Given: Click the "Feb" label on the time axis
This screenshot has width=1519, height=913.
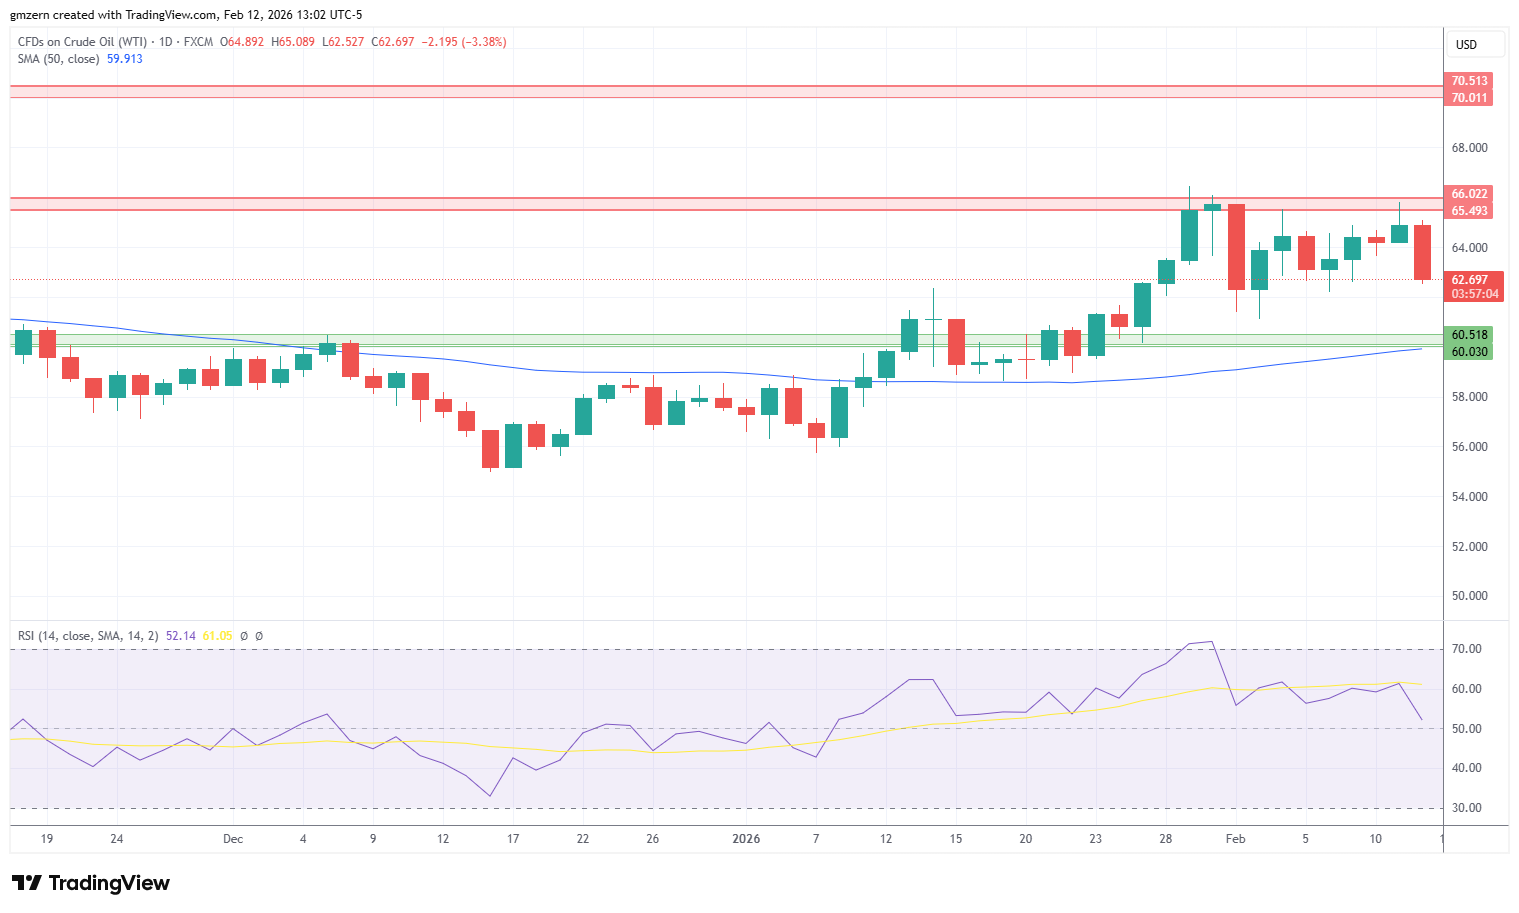Looking at the screenshot, I should tap(1236, 839).
